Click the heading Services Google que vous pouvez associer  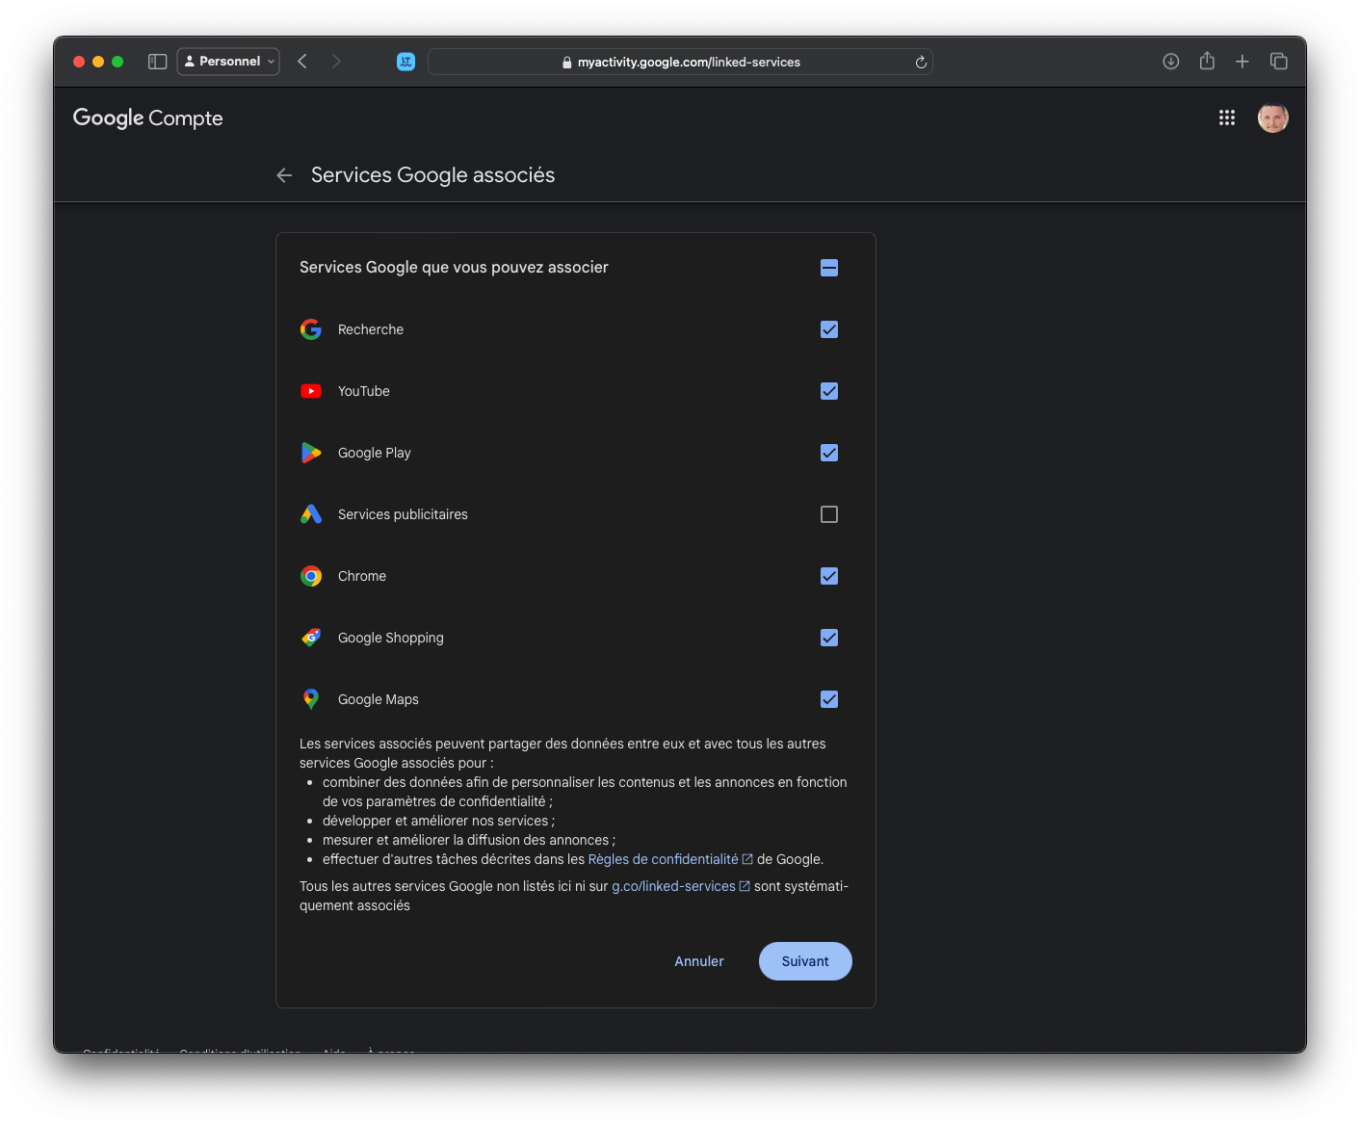[454, 267]
